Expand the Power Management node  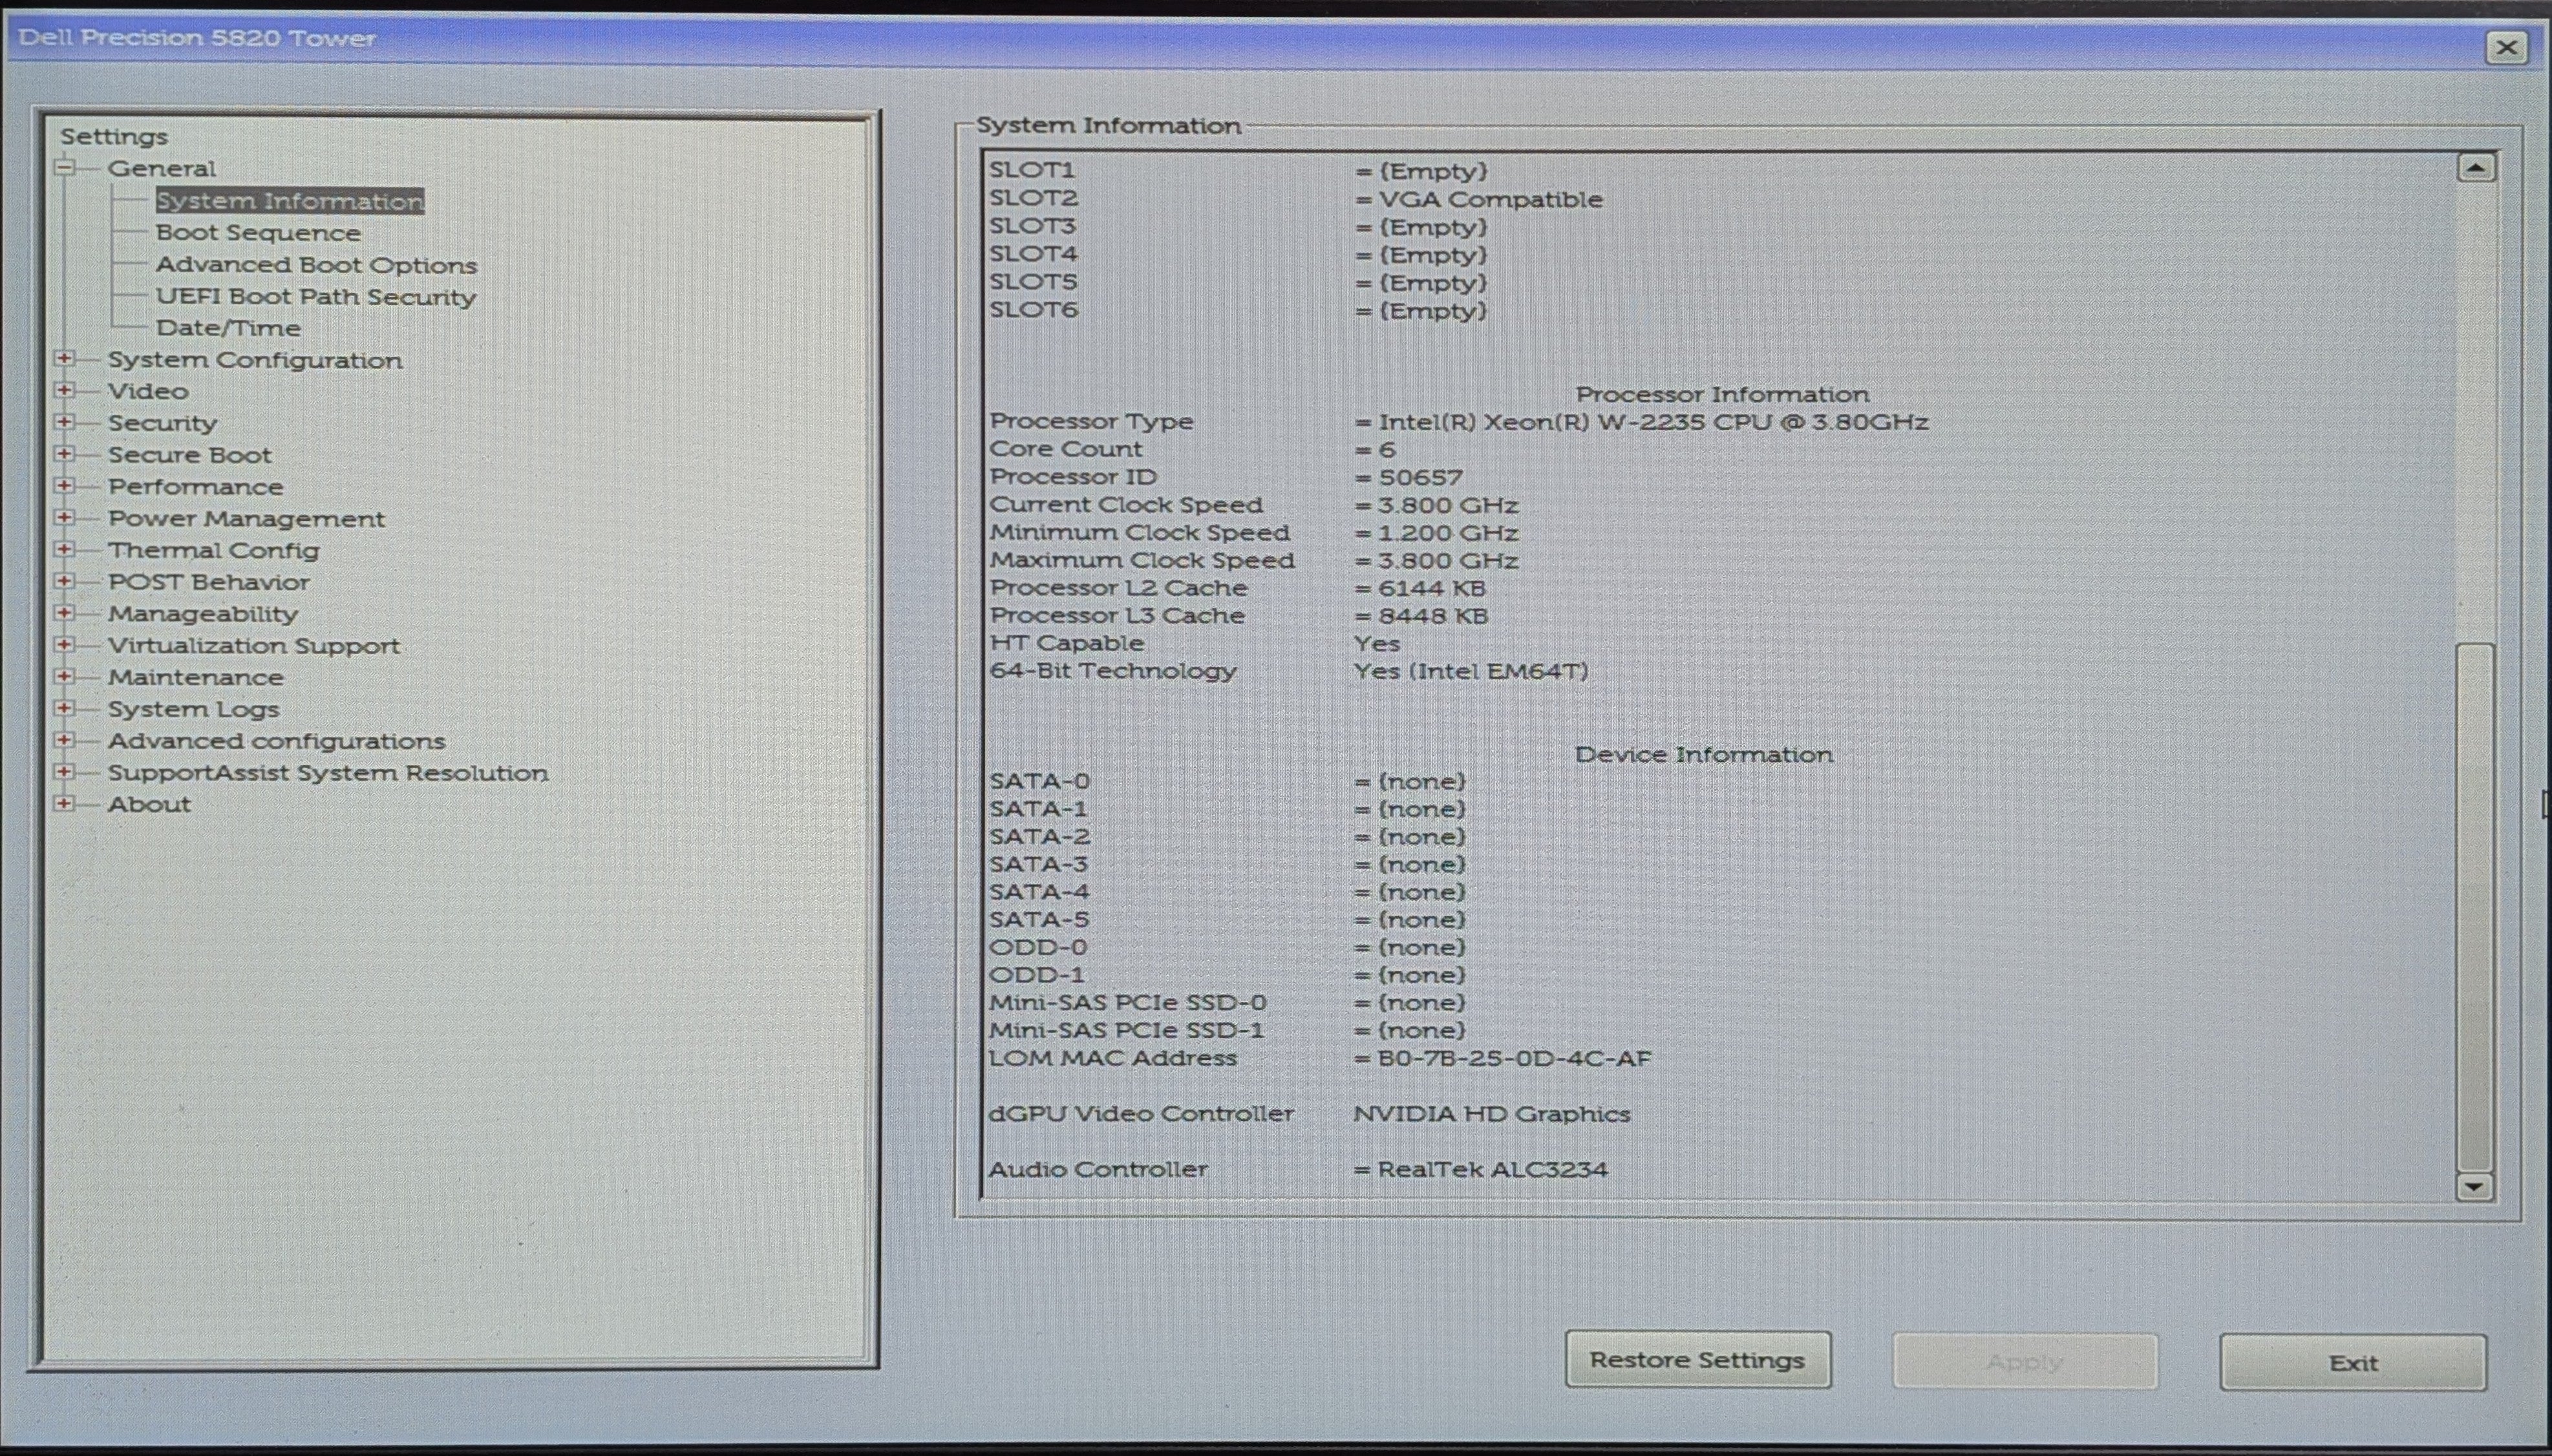tap(65, 518)
